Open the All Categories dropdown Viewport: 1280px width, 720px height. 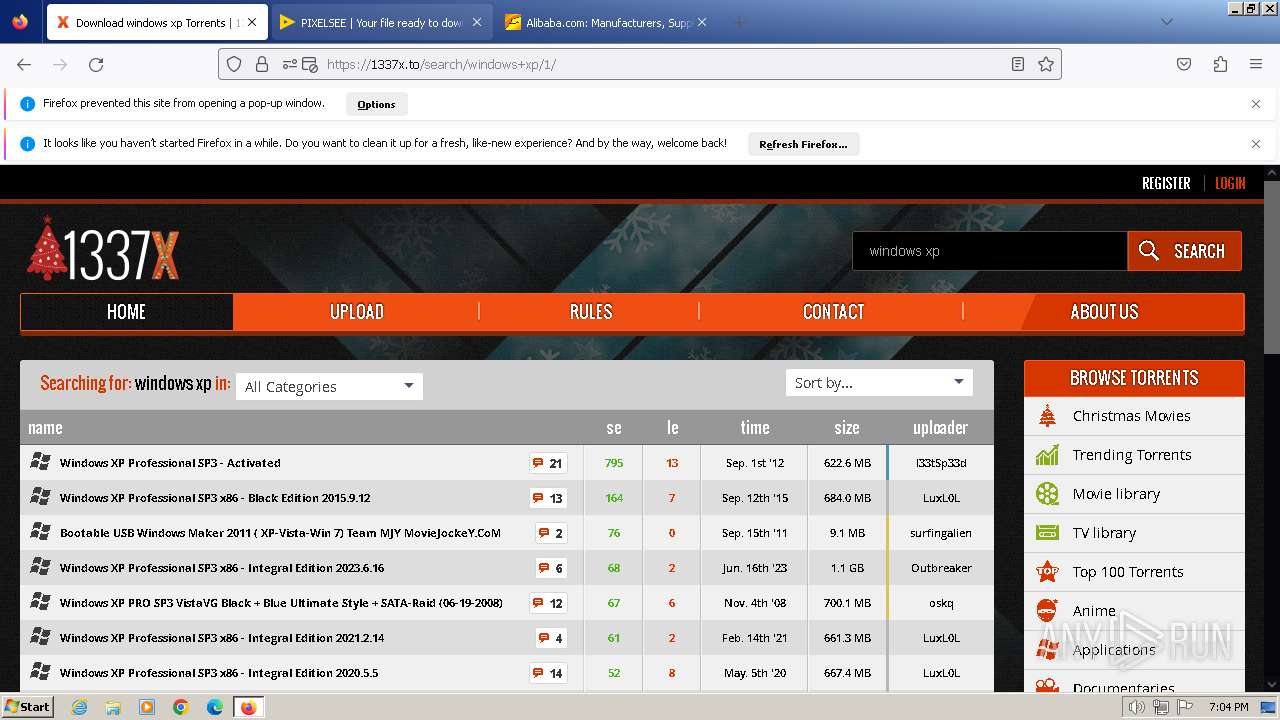tap(329, 387)
